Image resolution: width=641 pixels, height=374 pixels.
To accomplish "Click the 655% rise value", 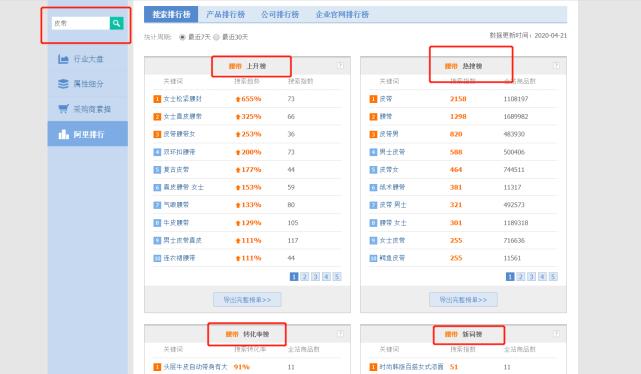I will pyautogui.click(x=249, y=99).
